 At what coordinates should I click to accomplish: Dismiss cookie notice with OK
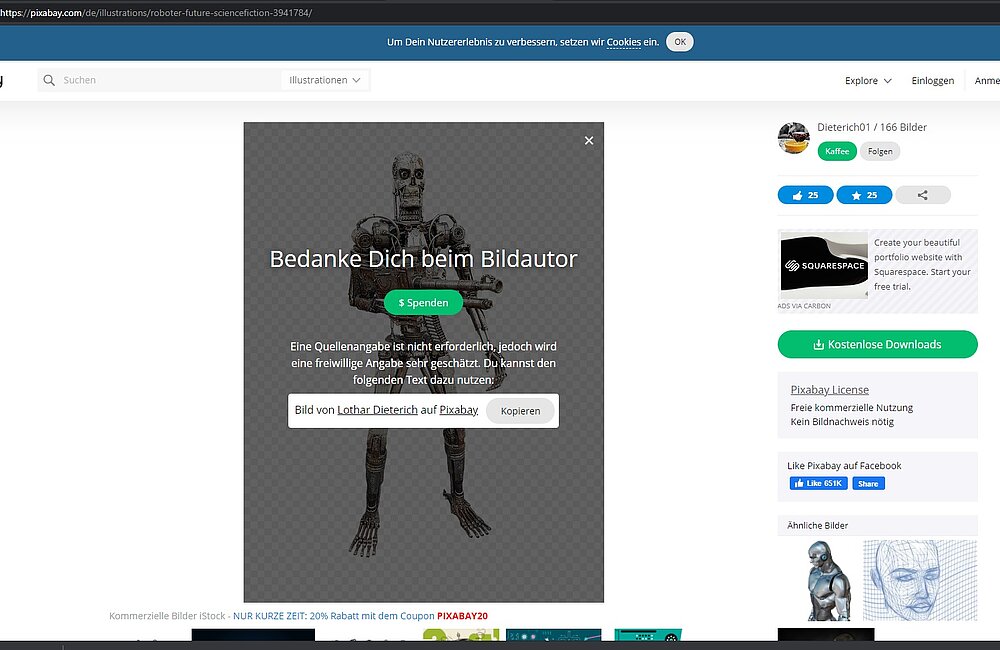point(679,42)
